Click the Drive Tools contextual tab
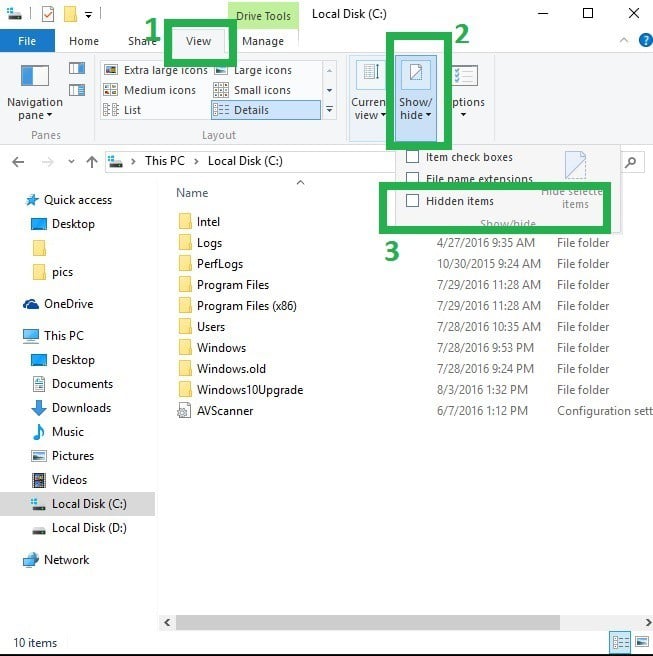 [x=263, y=16]
